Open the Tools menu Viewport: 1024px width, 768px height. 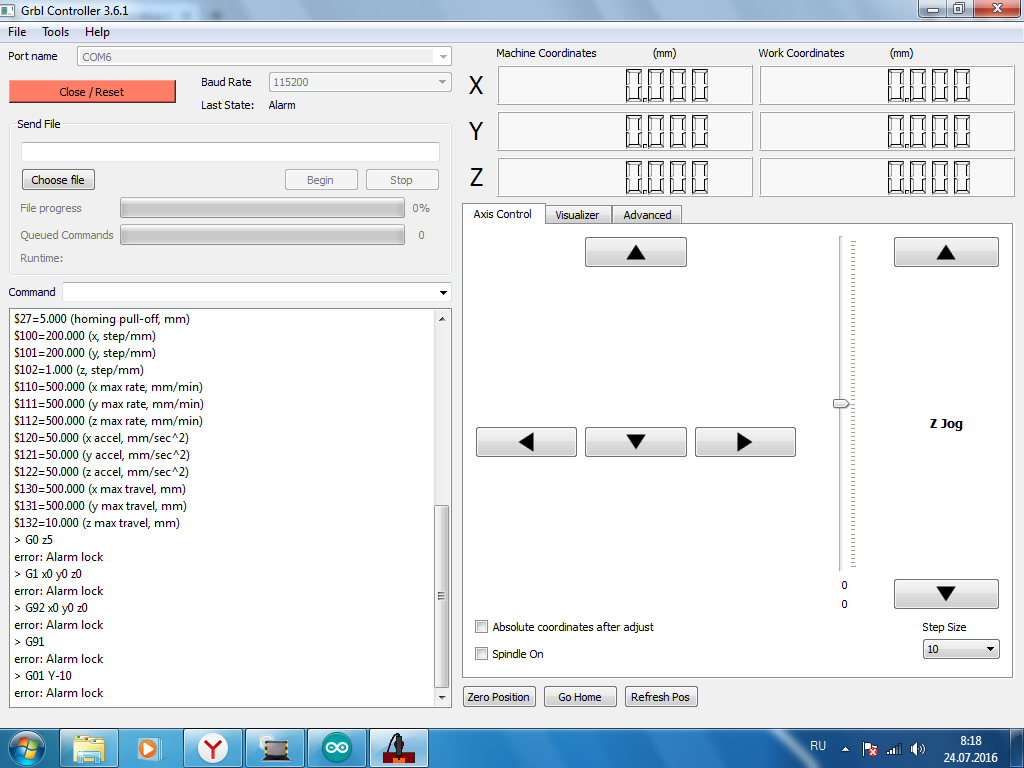56,32
